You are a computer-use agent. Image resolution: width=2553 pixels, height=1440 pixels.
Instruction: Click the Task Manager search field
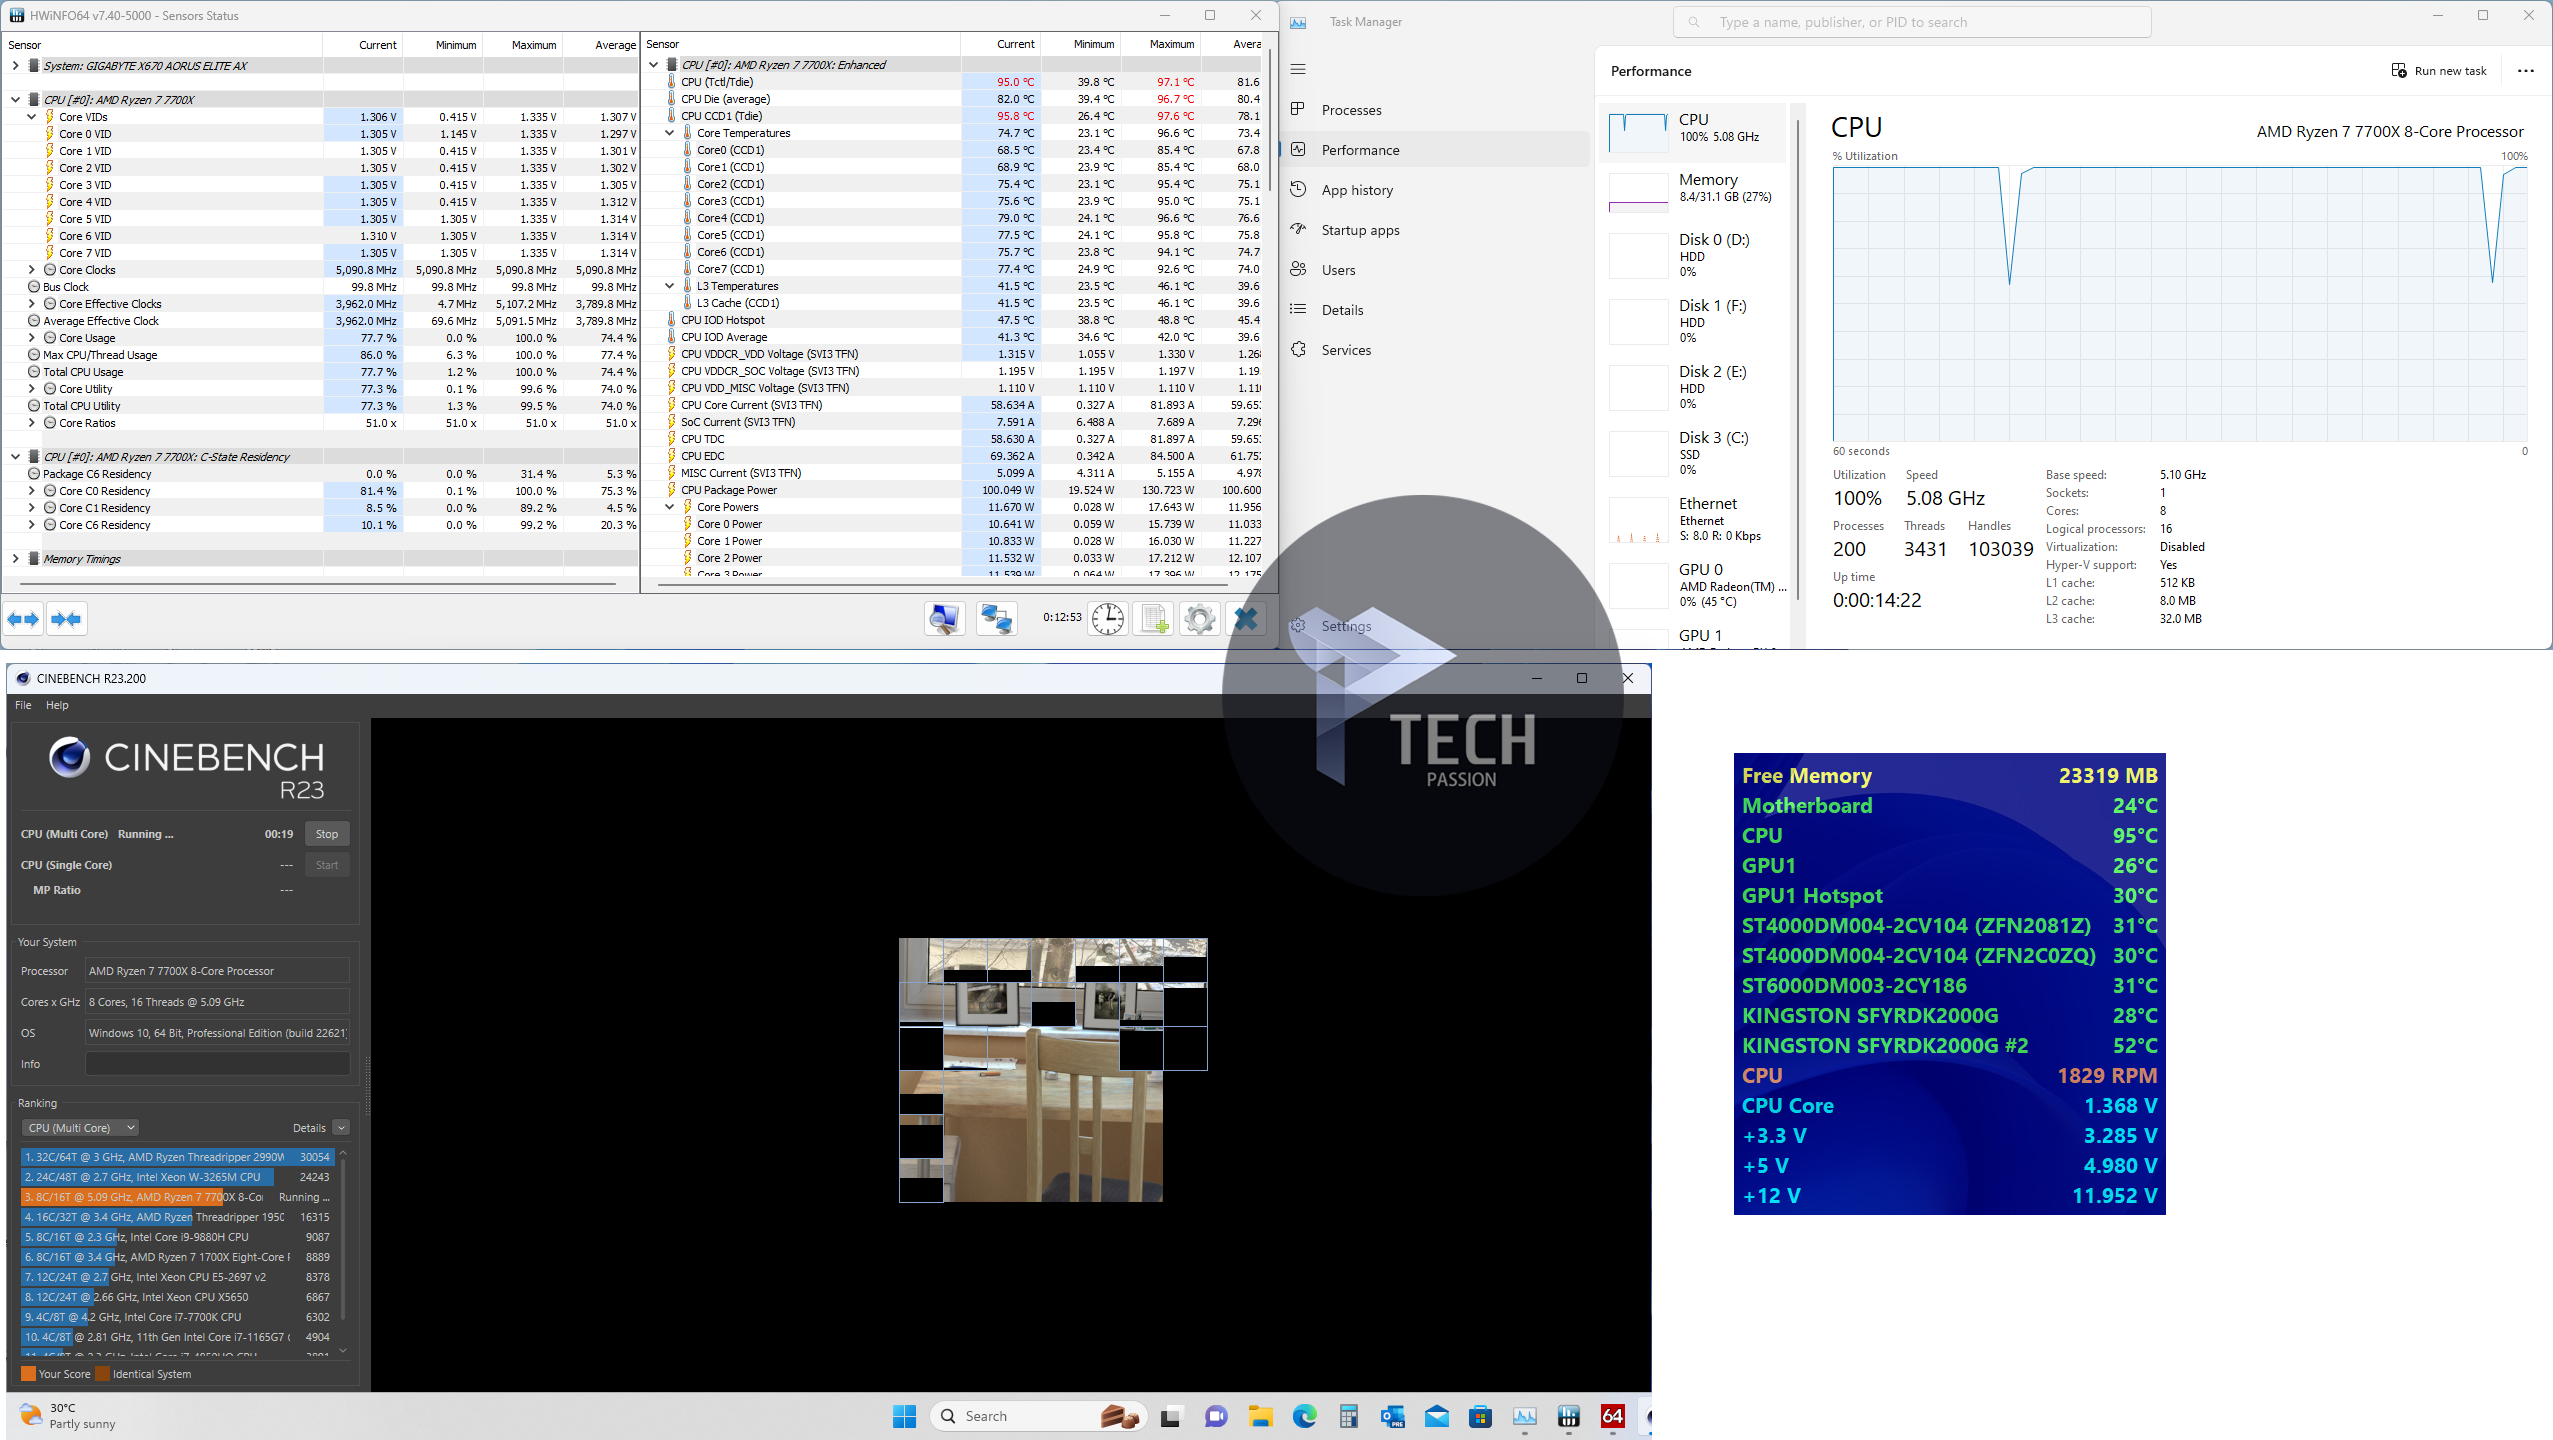pos(1910,22)
